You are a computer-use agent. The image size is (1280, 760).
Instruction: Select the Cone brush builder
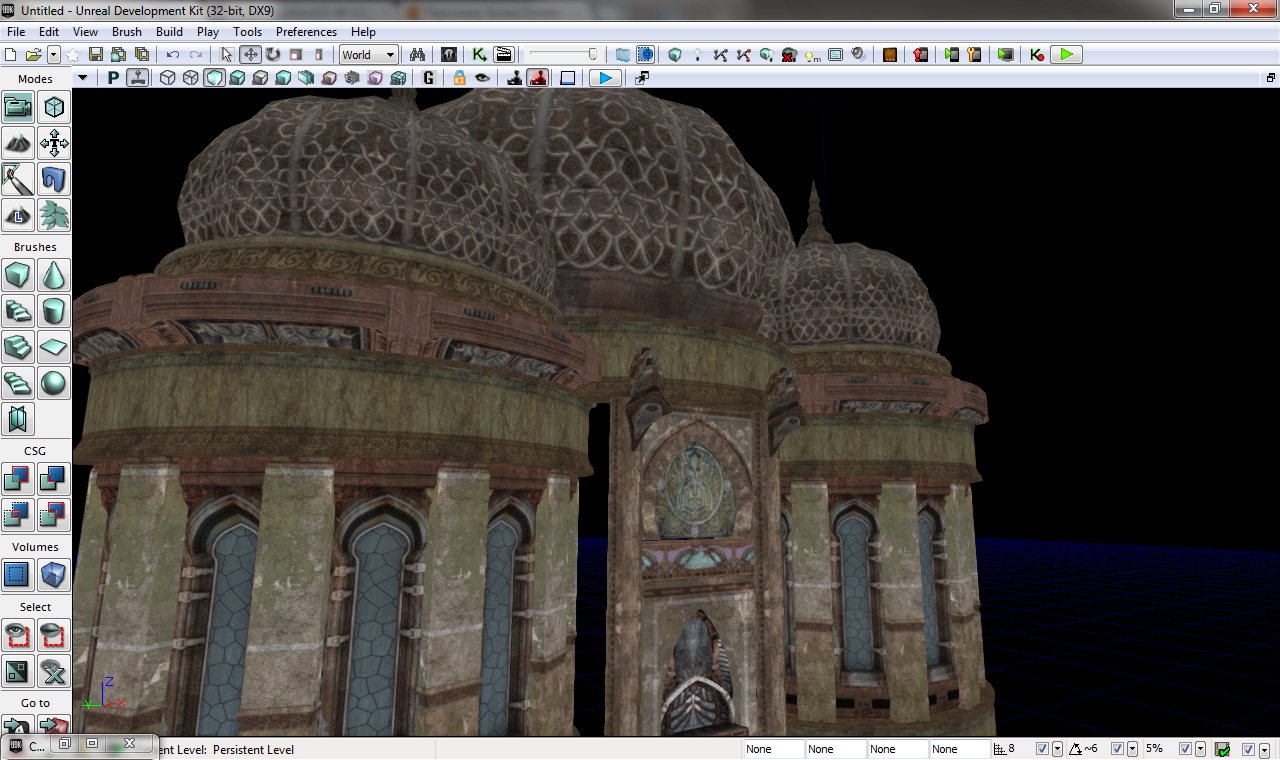54,275
